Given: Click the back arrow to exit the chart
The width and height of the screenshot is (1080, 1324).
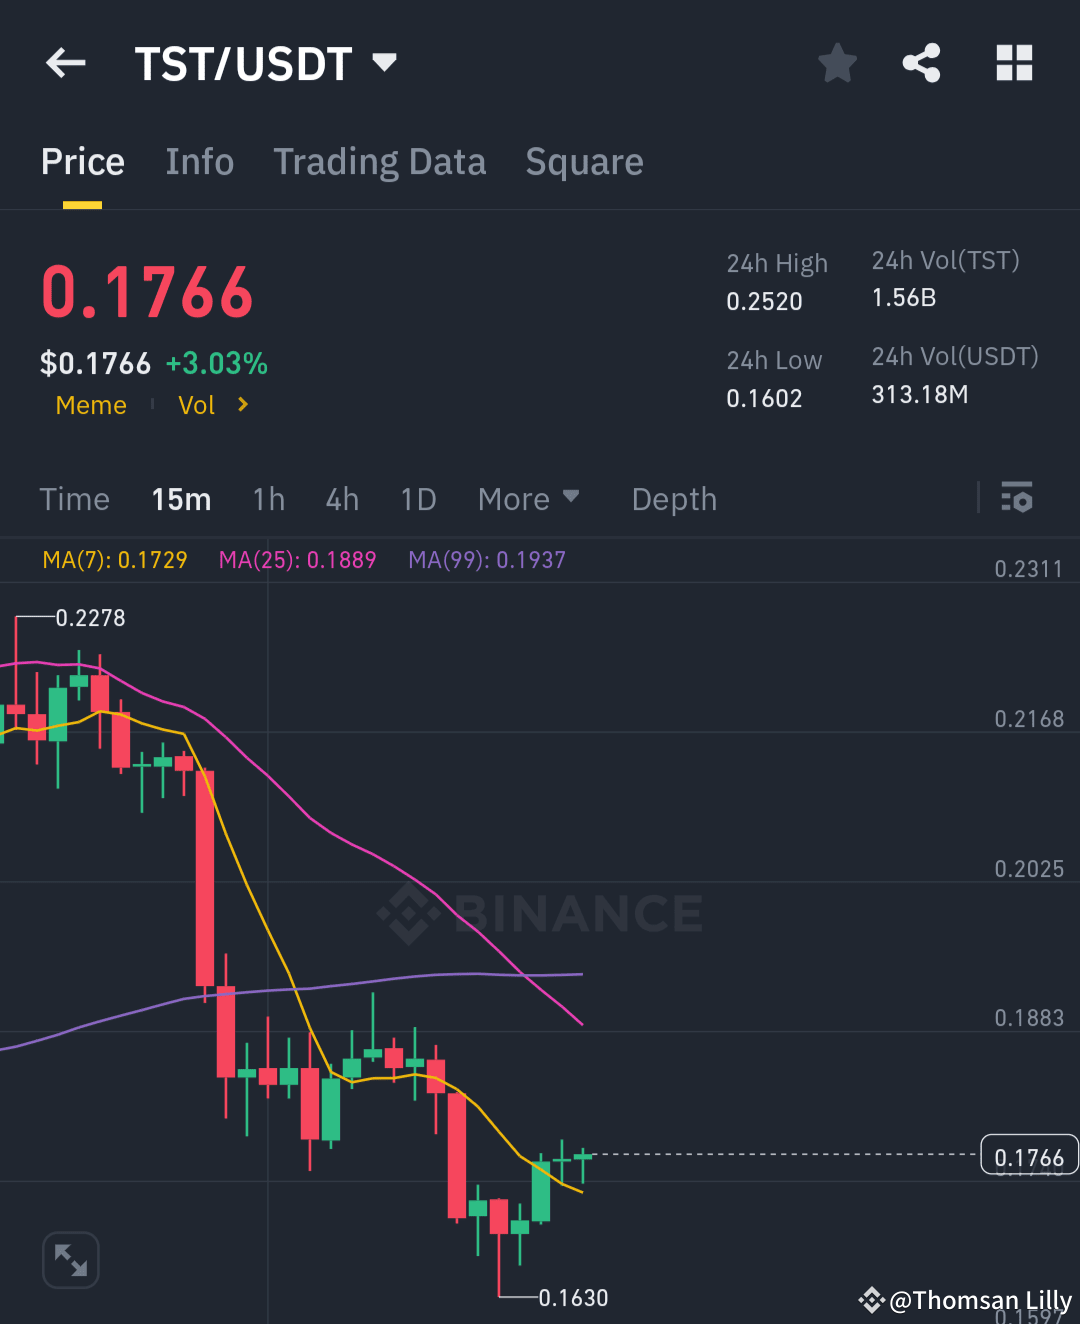Looking at the screenshot, I should pyautogui.click(x=65, y=63).
